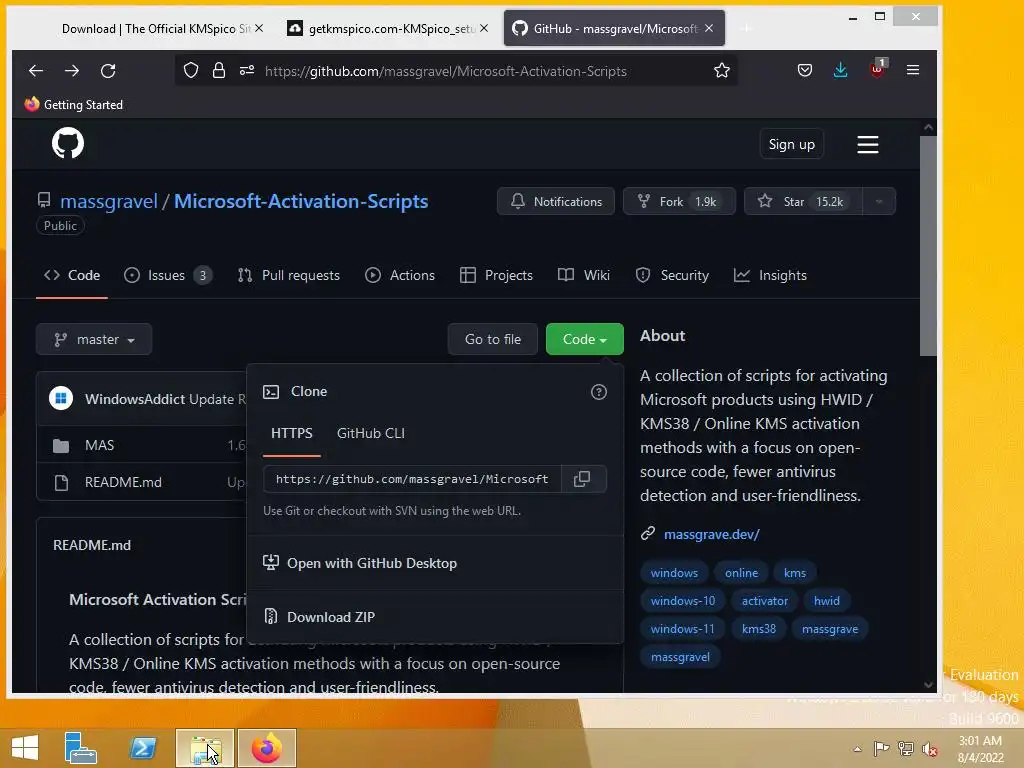Click the clone URL text field

point(412,479)
